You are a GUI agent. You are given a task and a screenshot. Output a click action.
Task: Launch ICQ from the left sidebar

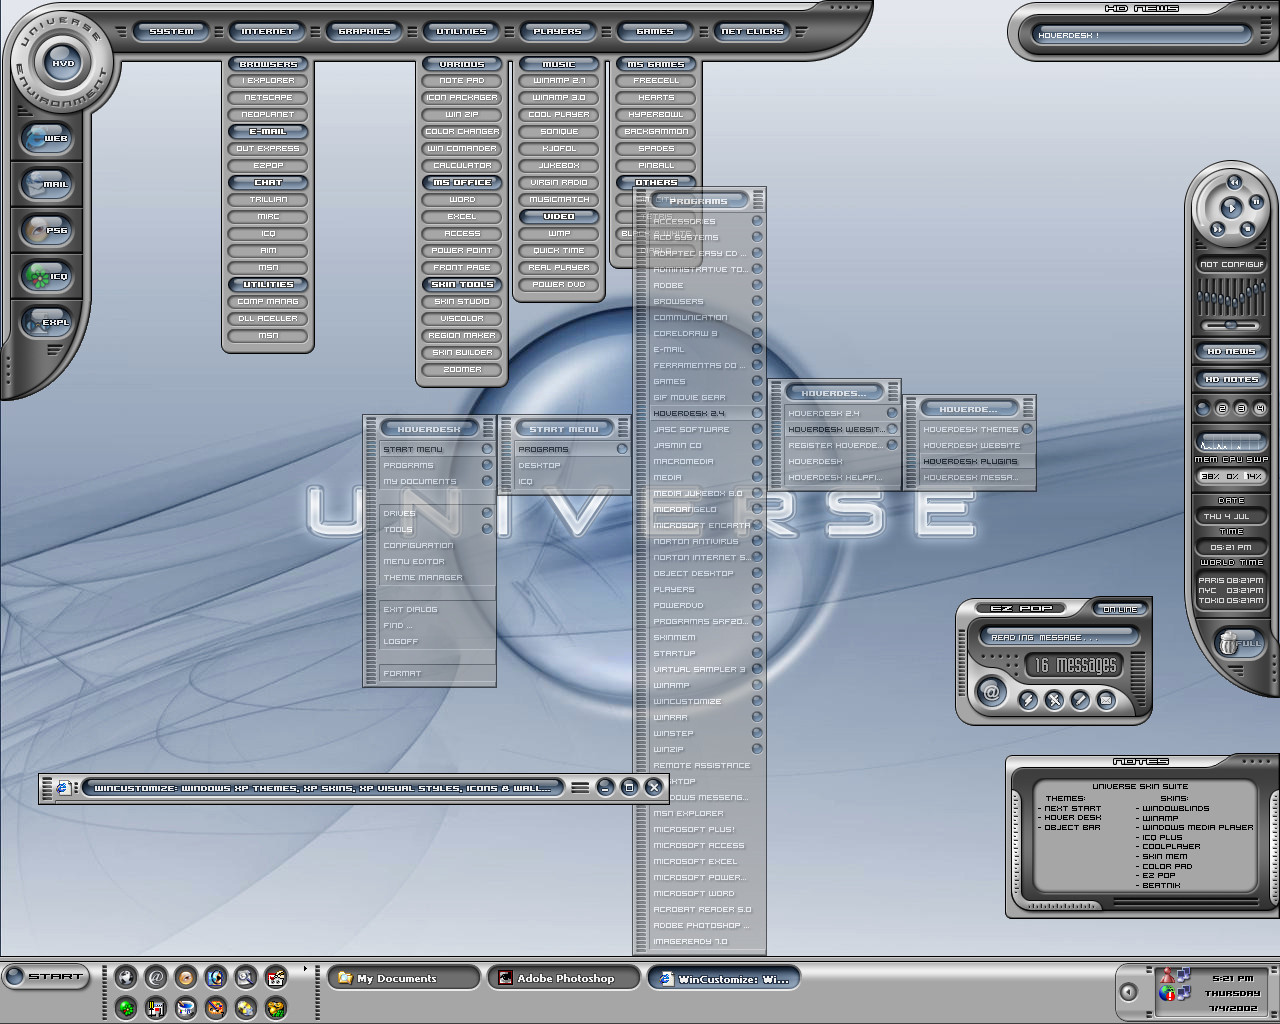pos(47,275)
